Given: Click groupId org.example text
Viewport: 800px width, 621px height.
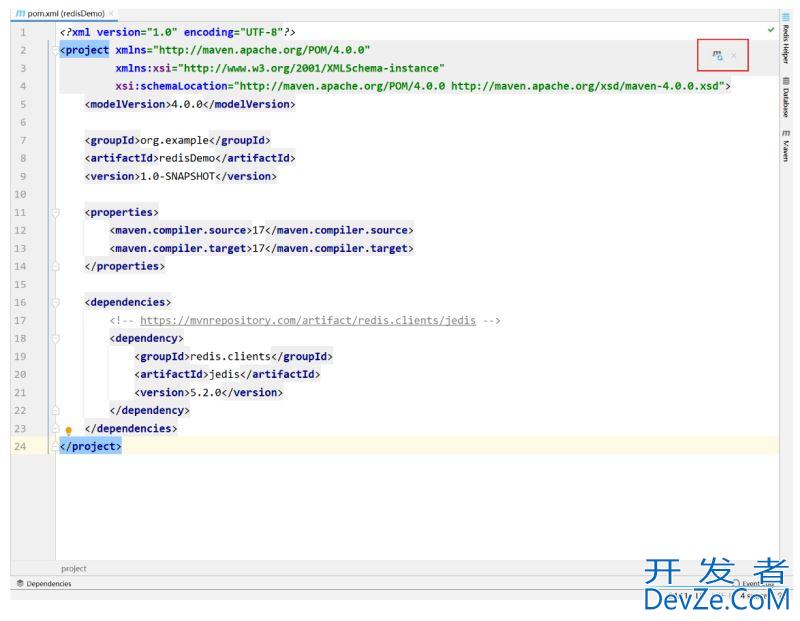Looking at the screenshot, I should click(178, 140).
